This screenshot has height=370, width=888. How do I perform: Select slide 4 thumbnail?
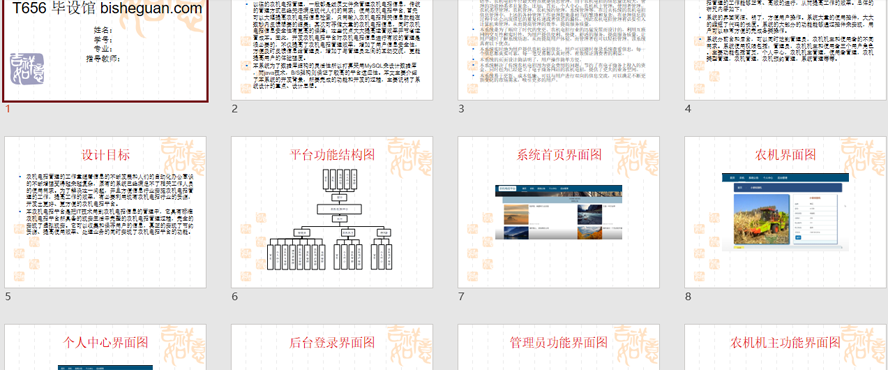(x=785, y=50)
